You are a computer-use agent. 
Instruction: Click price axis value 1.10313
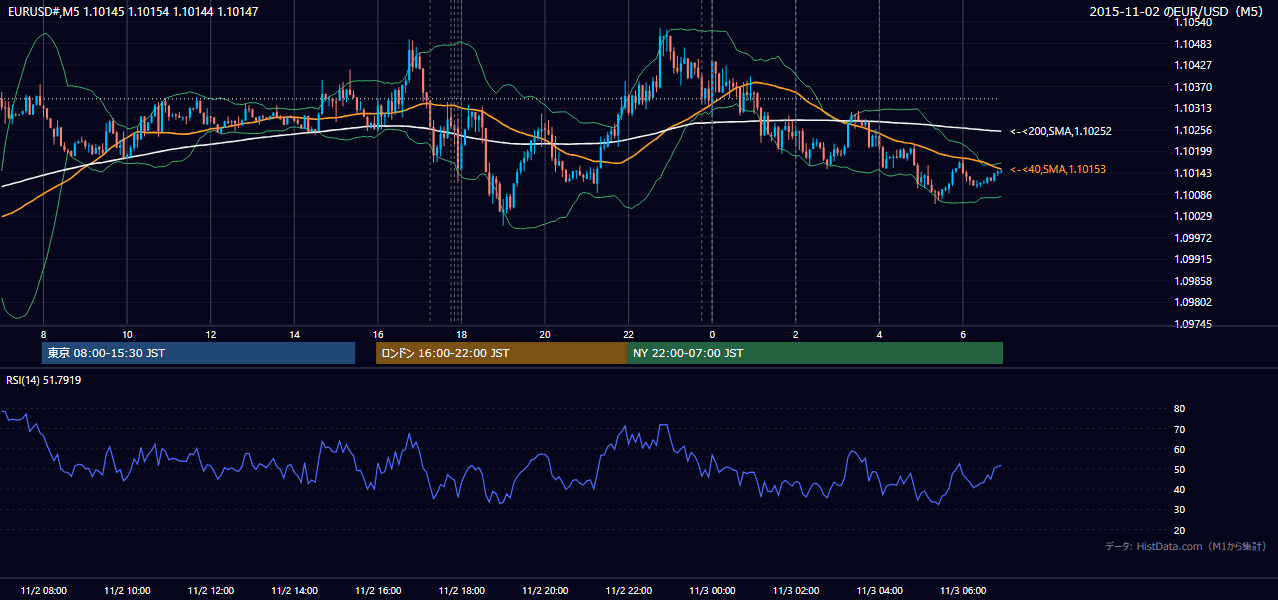(1193, 108)
